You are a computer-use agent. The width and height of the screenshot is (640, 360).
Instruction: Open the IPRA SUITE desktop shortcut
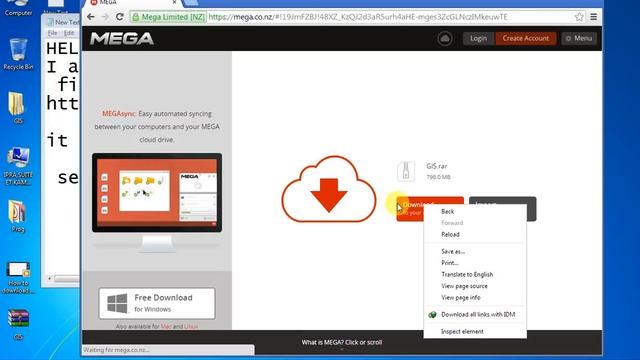click(18, 167)
